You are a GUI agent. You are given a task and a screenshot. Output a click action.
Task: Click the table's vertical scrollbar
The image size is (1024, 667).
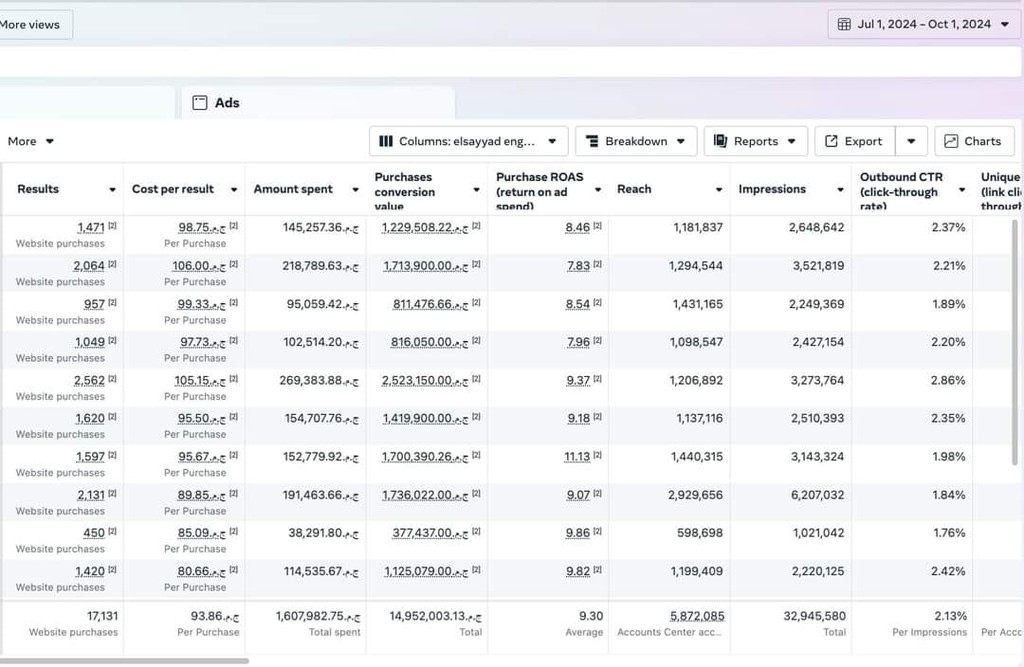click(1015, 342)
